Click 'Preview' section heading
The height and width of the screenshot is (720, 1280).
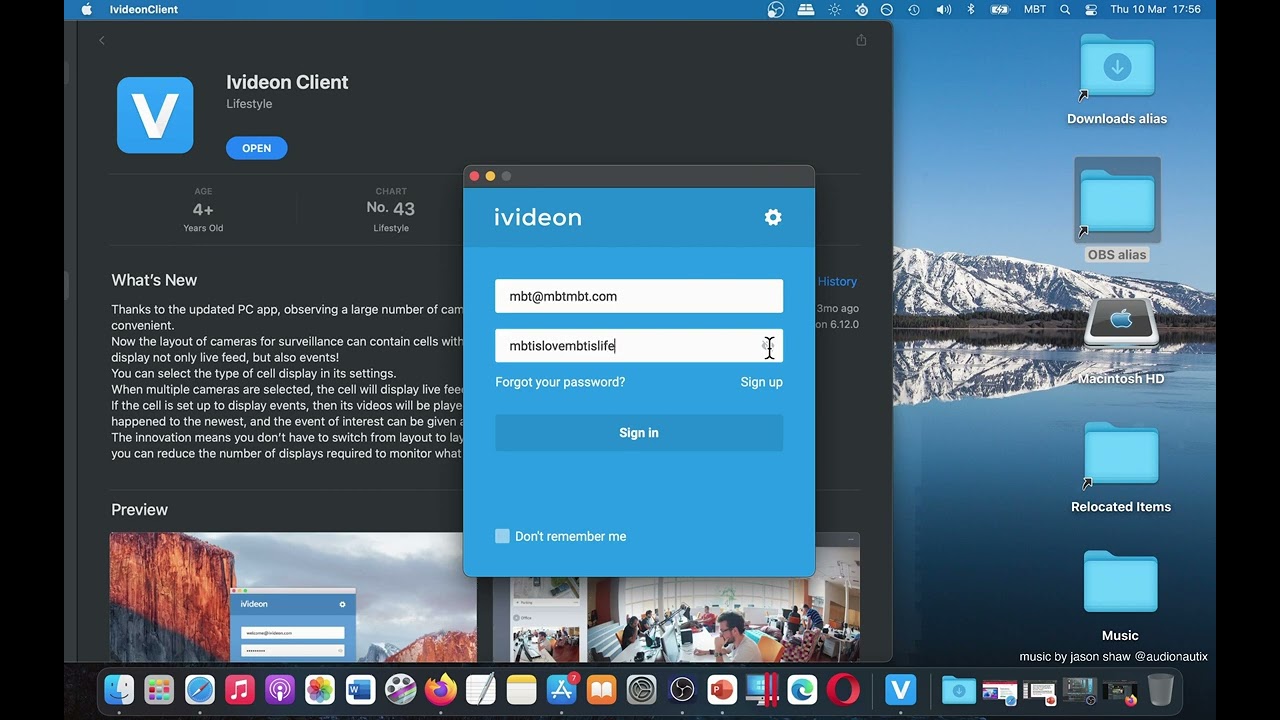point(139,510)
